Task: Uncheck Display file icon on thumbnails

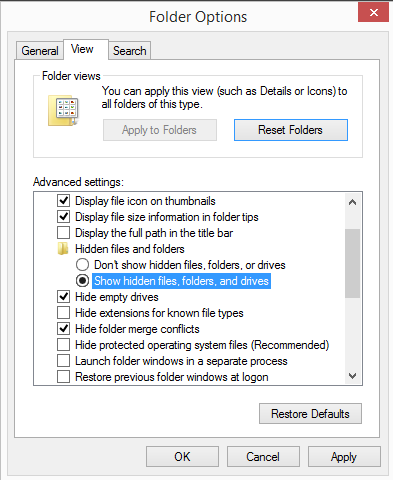Action: [63, 201]
